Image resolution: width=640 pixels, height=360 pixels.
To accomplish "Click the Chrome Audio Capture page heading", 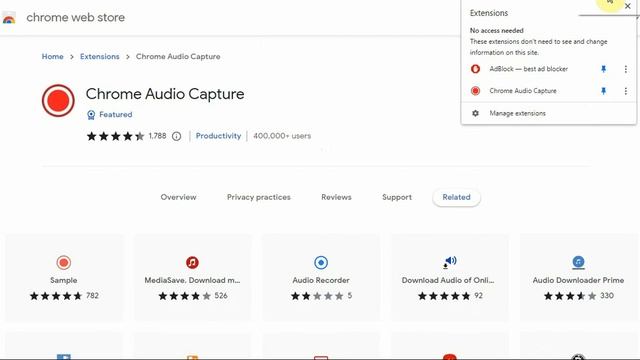I will (x=165, y=94).
